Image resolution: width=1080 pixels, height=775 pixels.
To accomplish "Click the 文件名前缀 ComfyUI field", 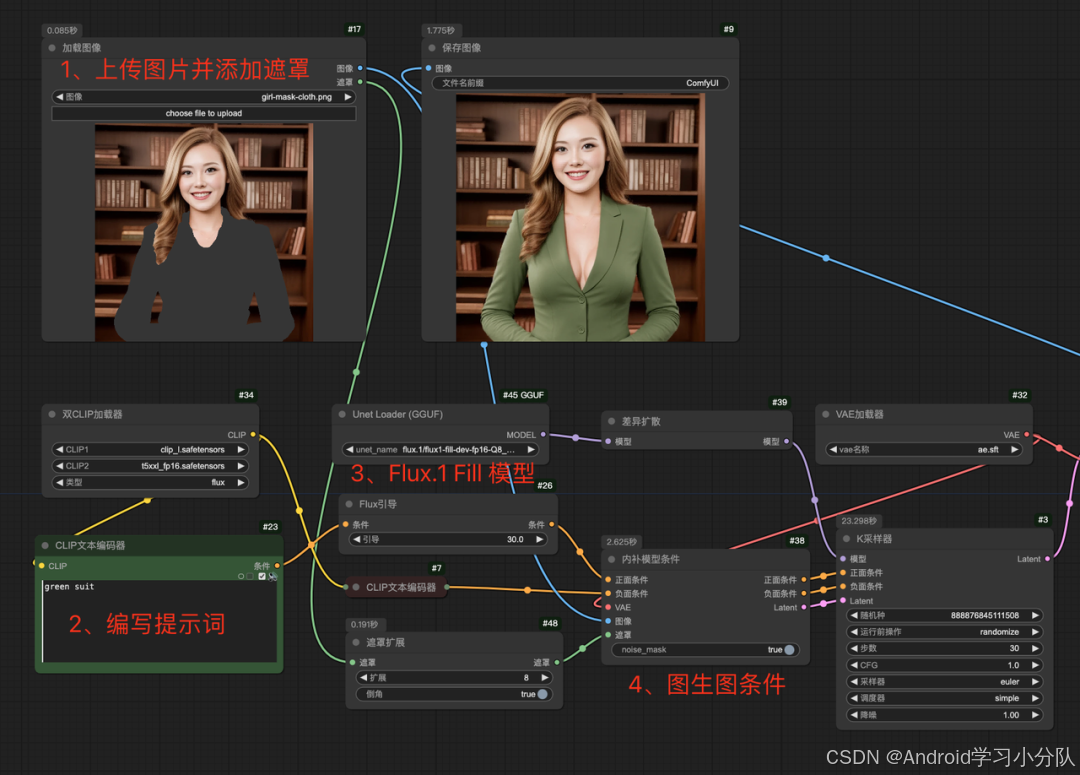I will [580, 83].
